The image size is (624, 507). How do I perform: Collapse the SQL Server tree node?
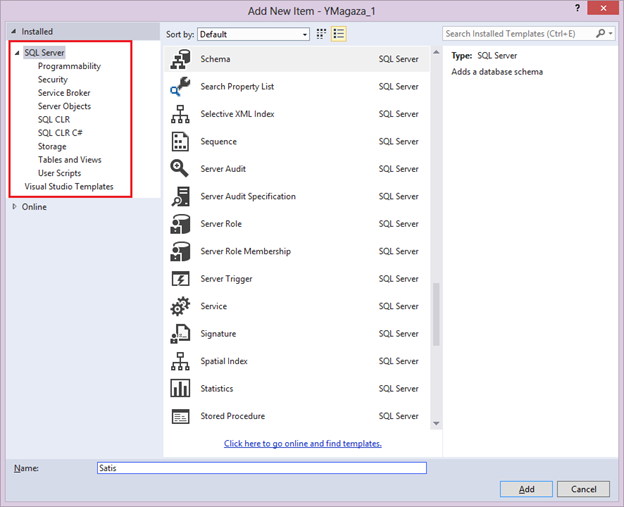[17, 53]
